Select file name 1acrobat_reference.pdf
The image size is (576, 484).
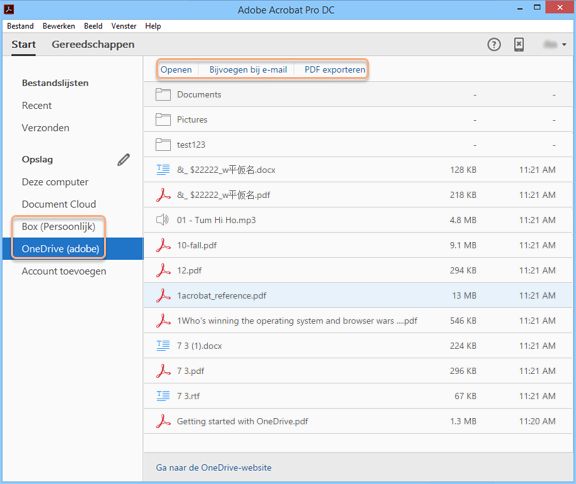(x=222, y=296)
